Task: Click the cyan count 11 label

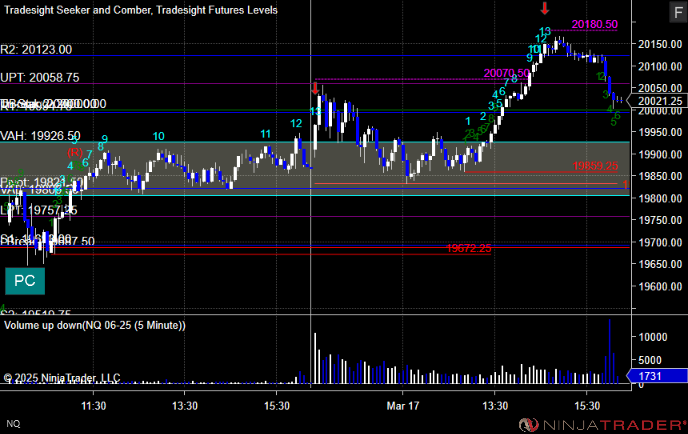Action: (265, 134)
